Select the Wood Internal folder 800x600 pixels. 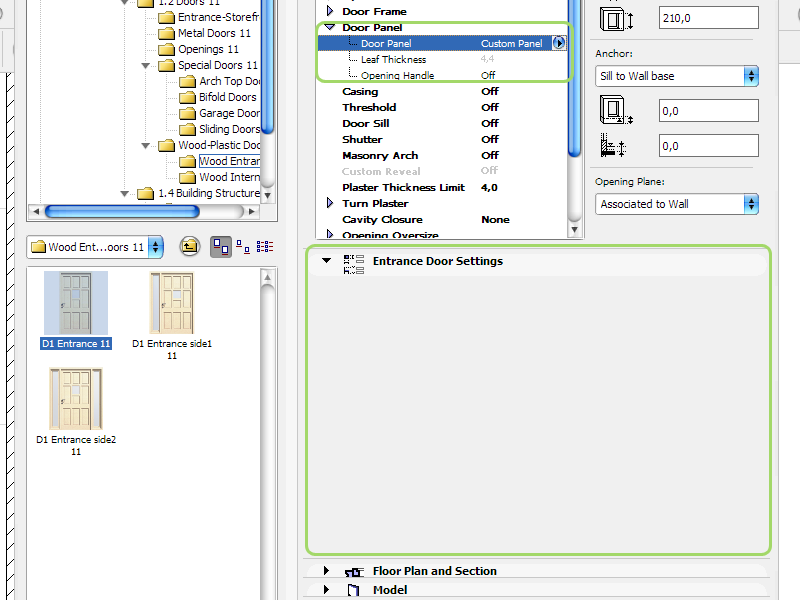(x=220, y=177)
